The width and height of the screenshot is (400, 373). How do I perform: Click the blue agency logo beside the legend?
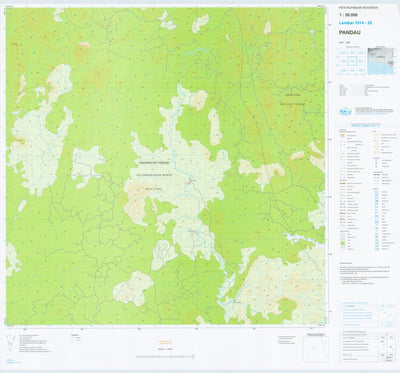pyautogui.click(x=345, y=112)
